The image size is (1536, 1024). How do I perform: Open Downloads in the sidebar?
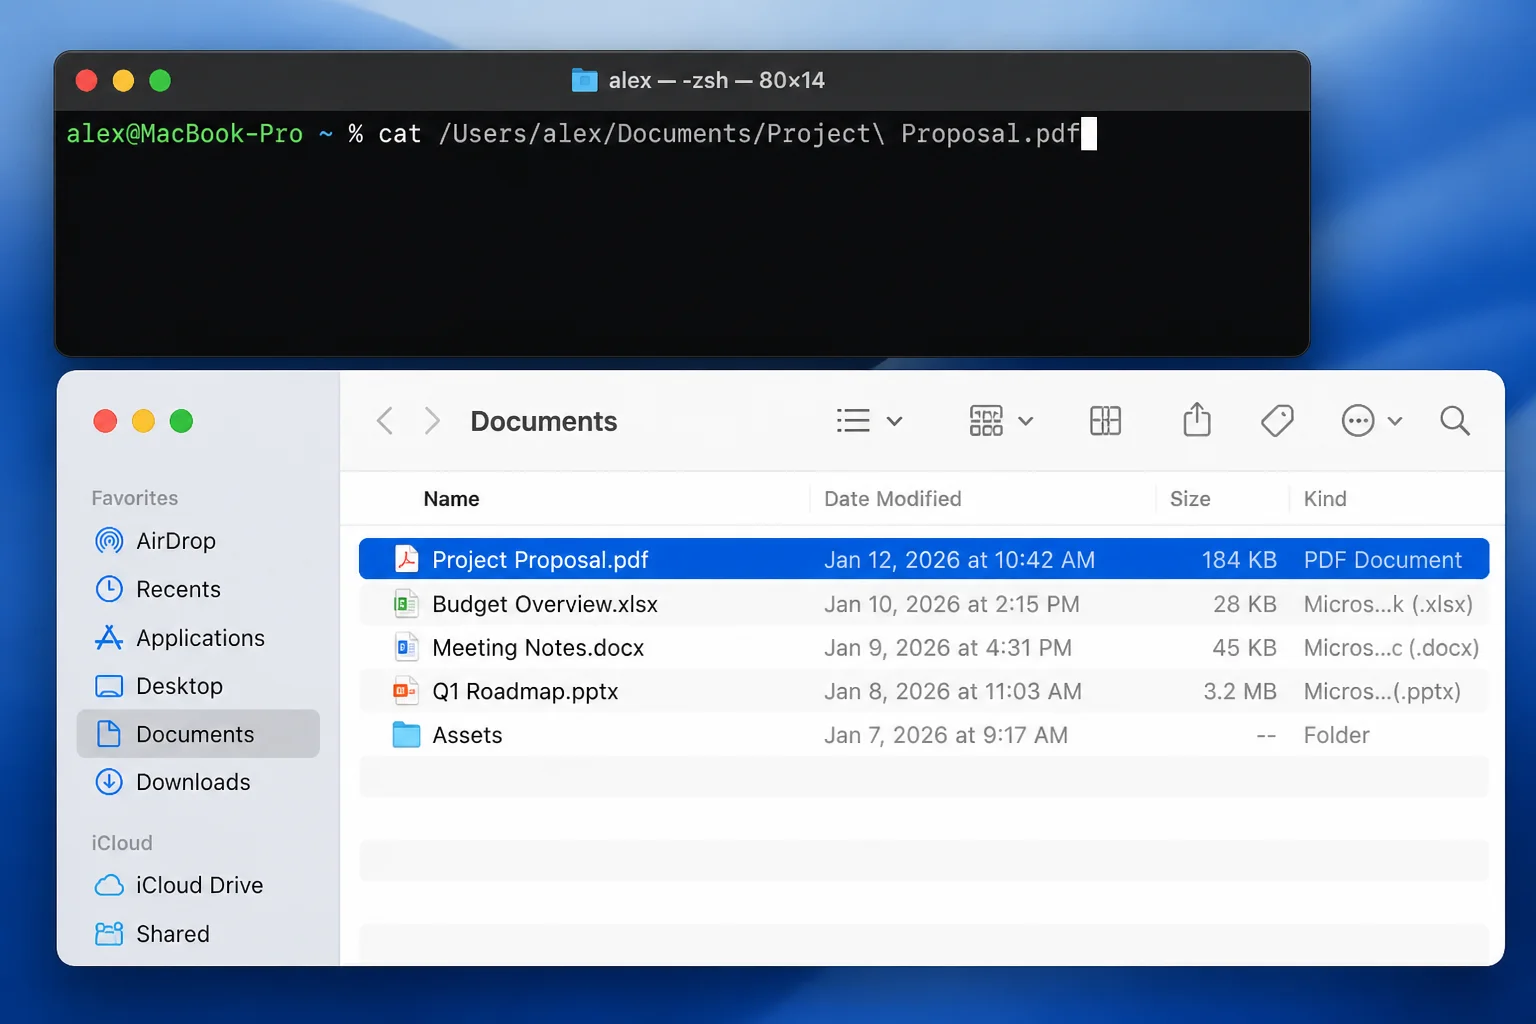click(x=198, y=782)
